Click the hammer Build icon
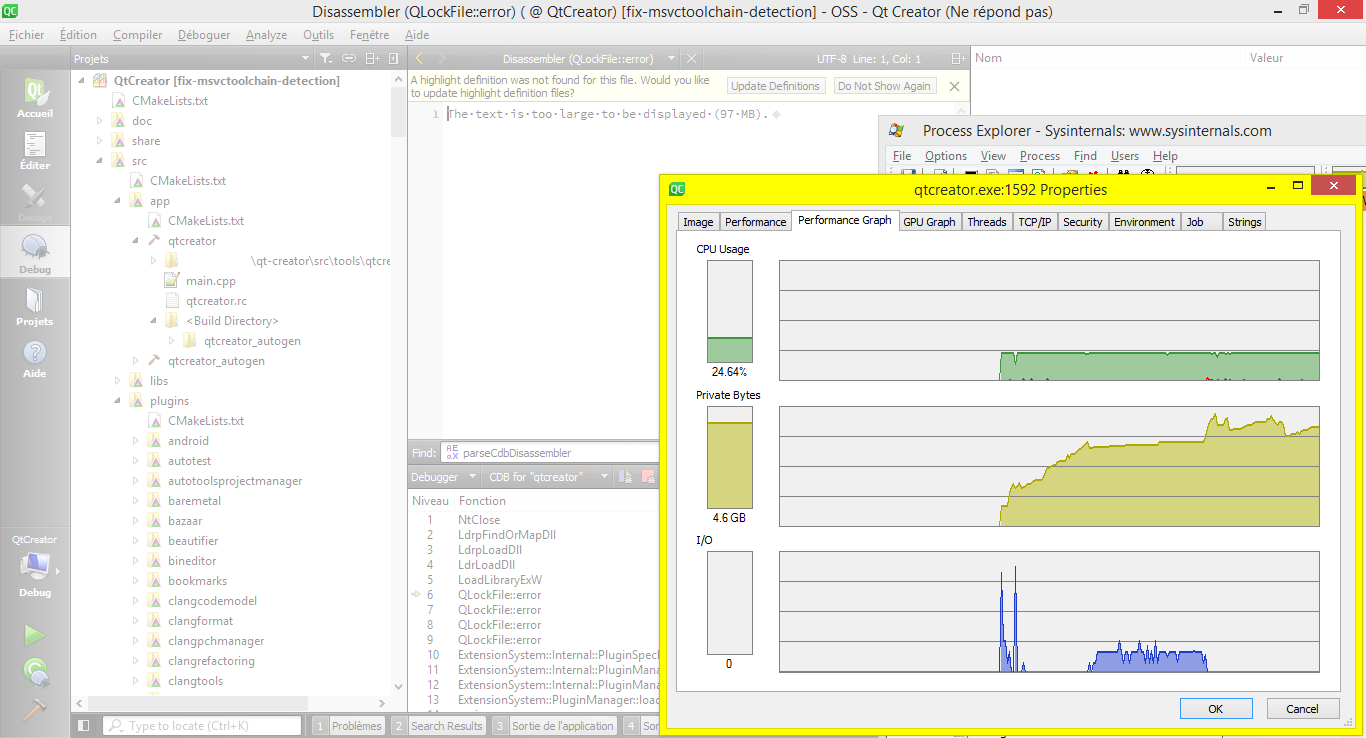1366x738 pixels. (34, 708)
